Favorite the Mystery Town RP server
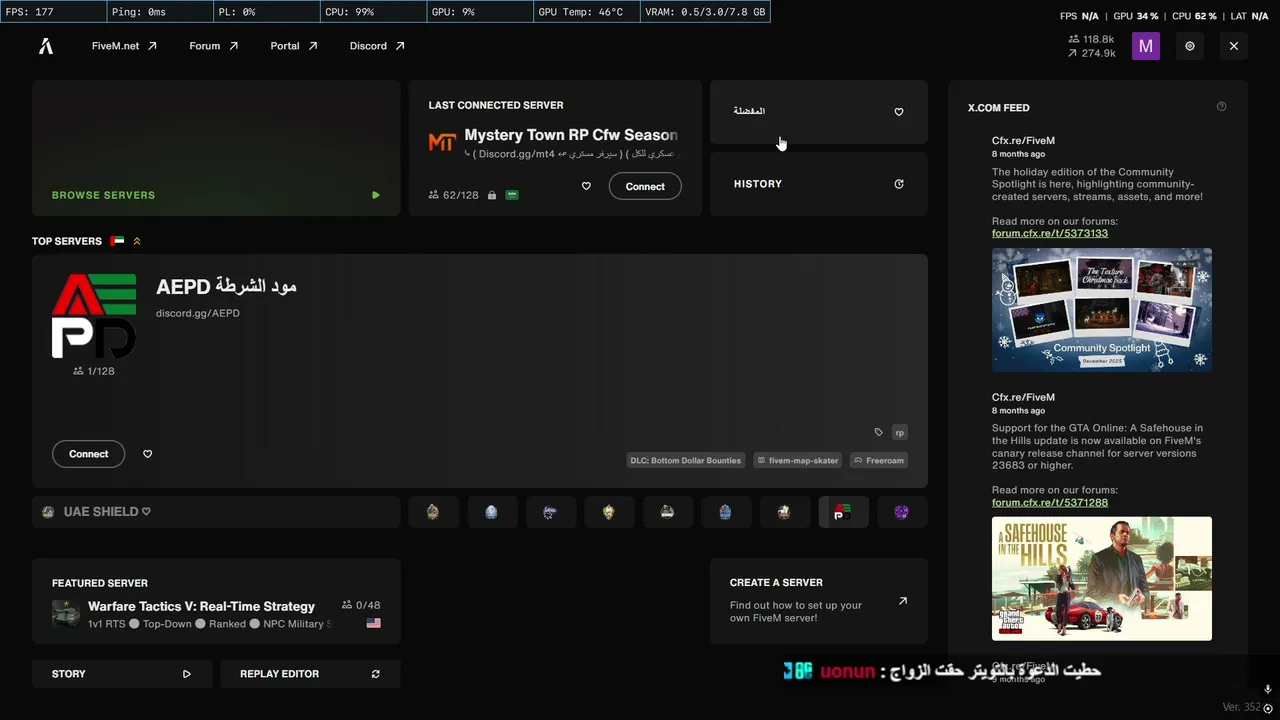 pos(586,186)
